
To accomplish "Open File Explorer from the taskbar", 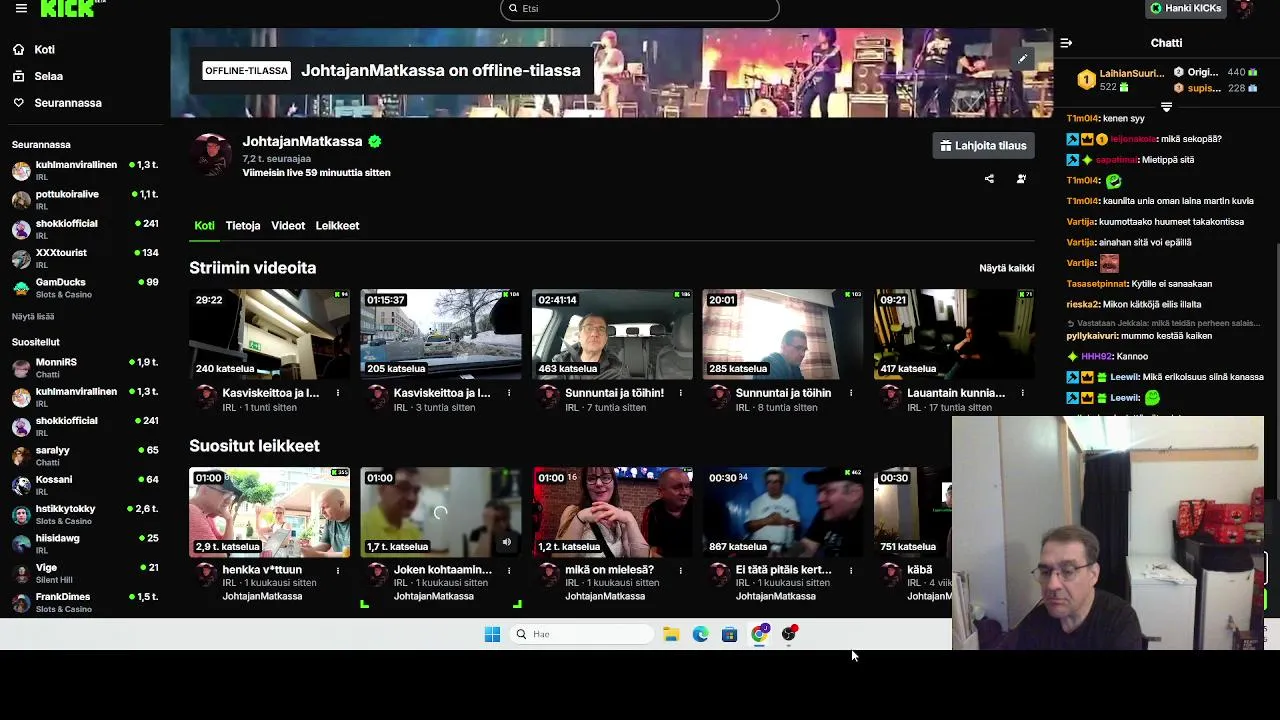I will point(671,634).
